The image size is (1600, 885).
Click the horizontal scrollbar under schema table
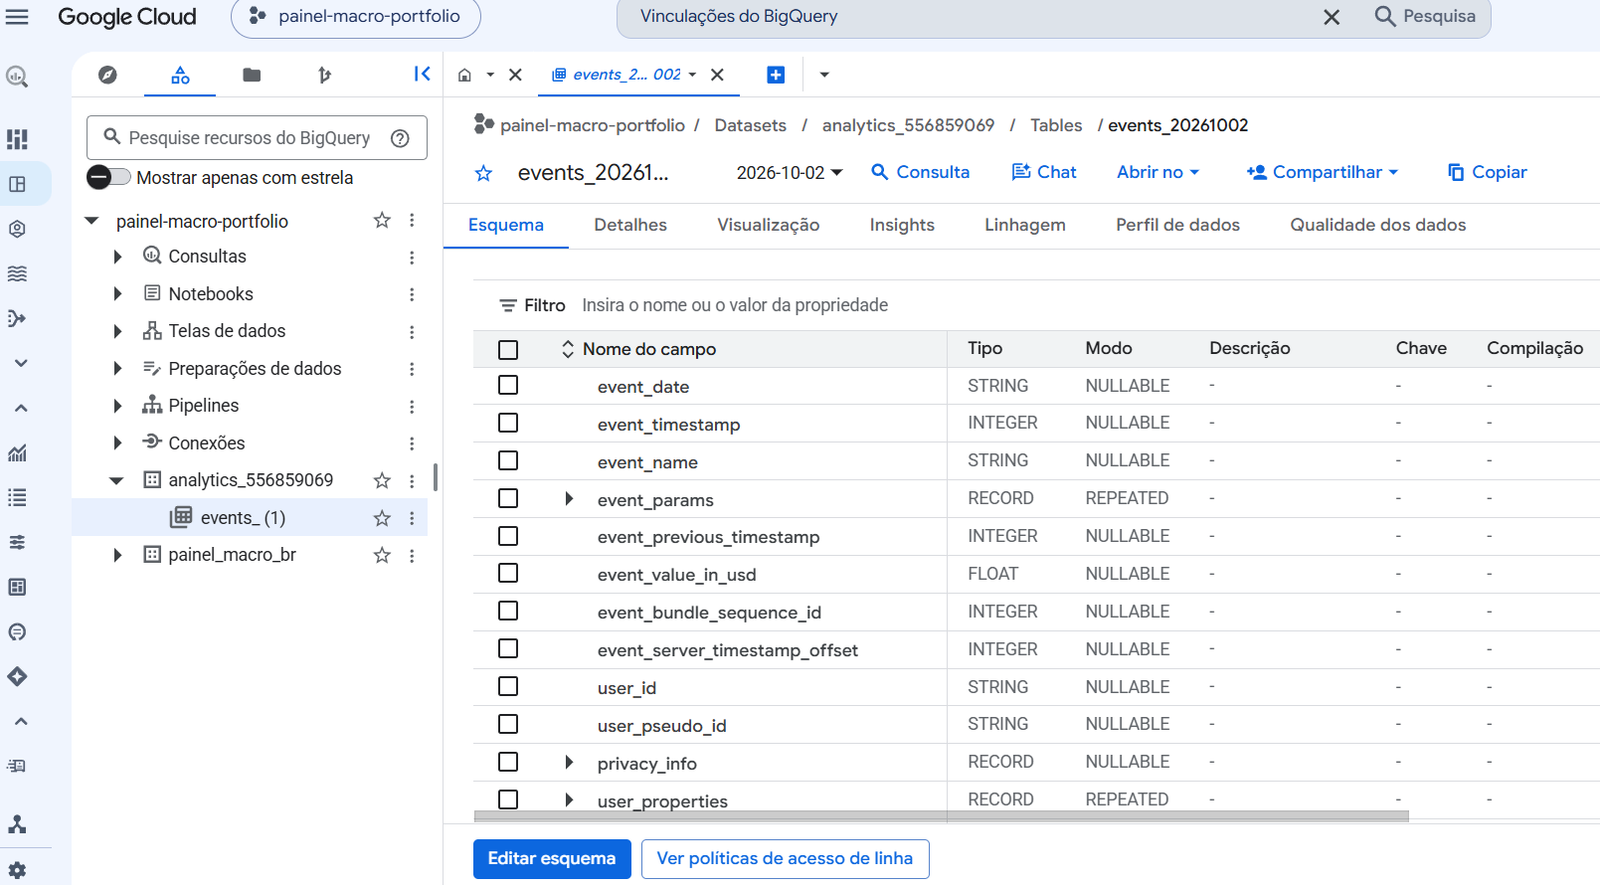point(941,816)
